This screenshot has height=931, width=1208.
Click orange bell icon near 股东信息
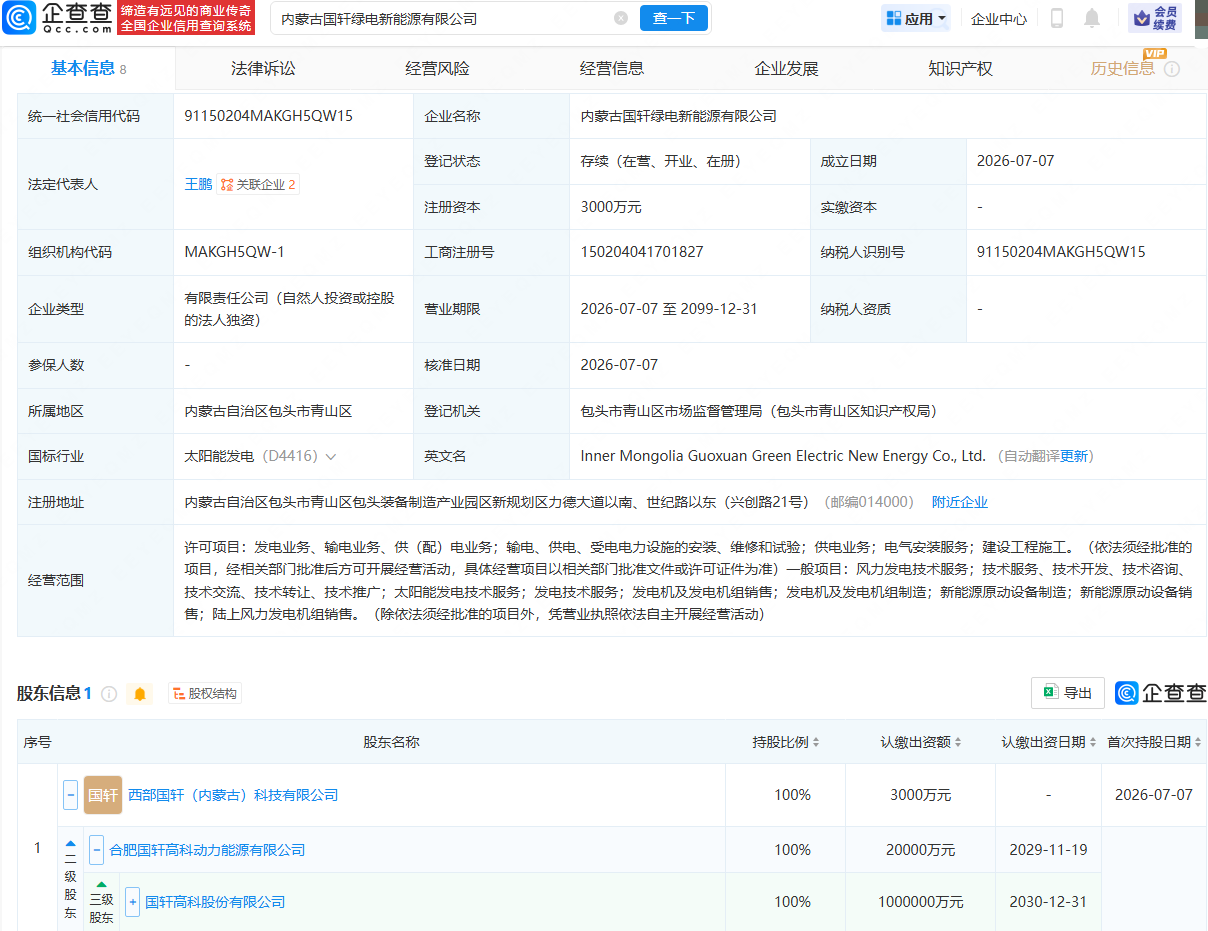[x=140, y=693]
